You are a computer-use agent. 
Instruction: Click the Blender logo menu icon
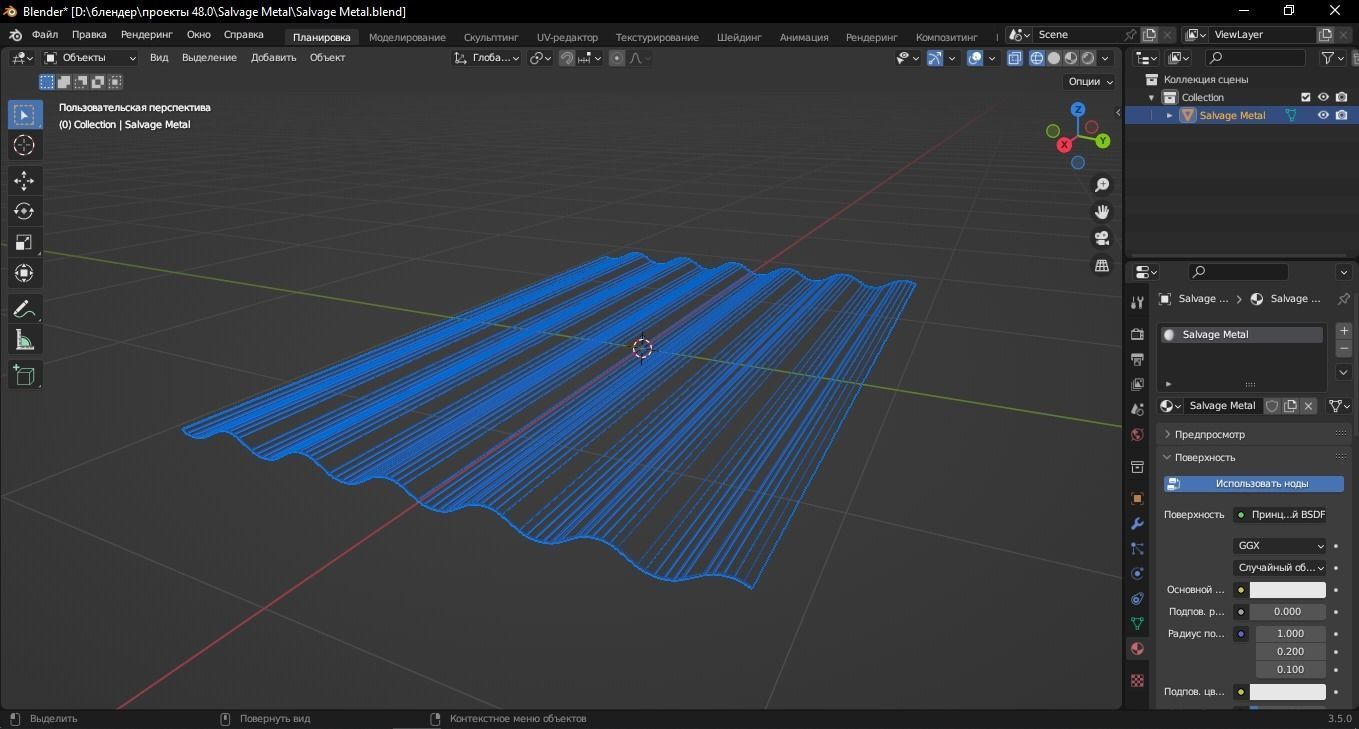coord(15,35)
